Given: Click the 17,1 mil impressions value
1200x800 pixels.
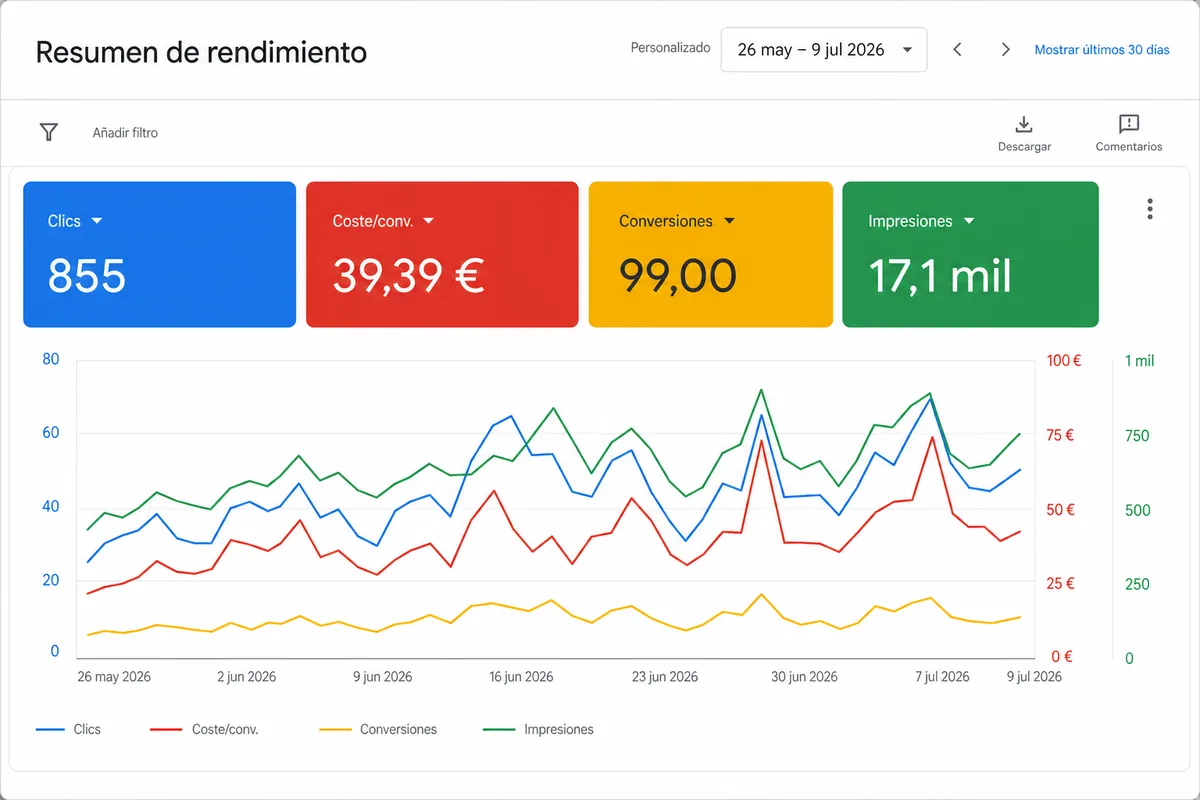Looking at the screenshot, I should tap(940, 276).
